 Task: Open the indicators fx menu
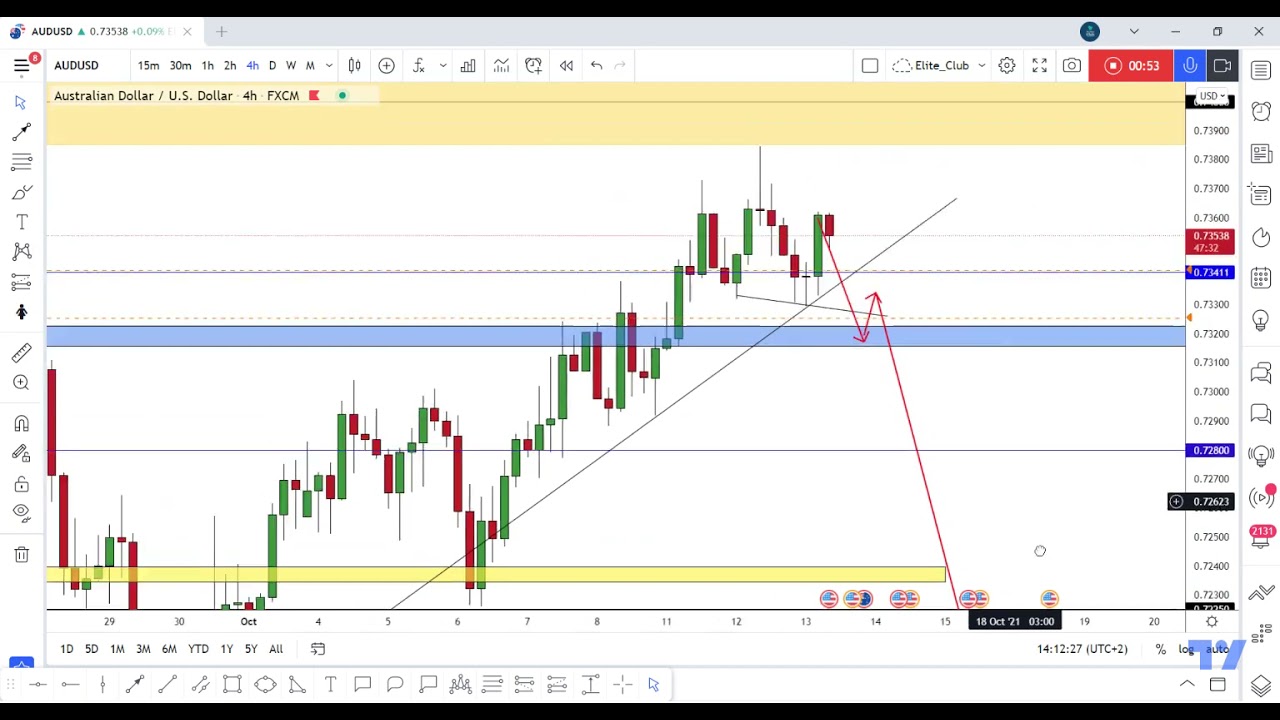click(419, 66)
